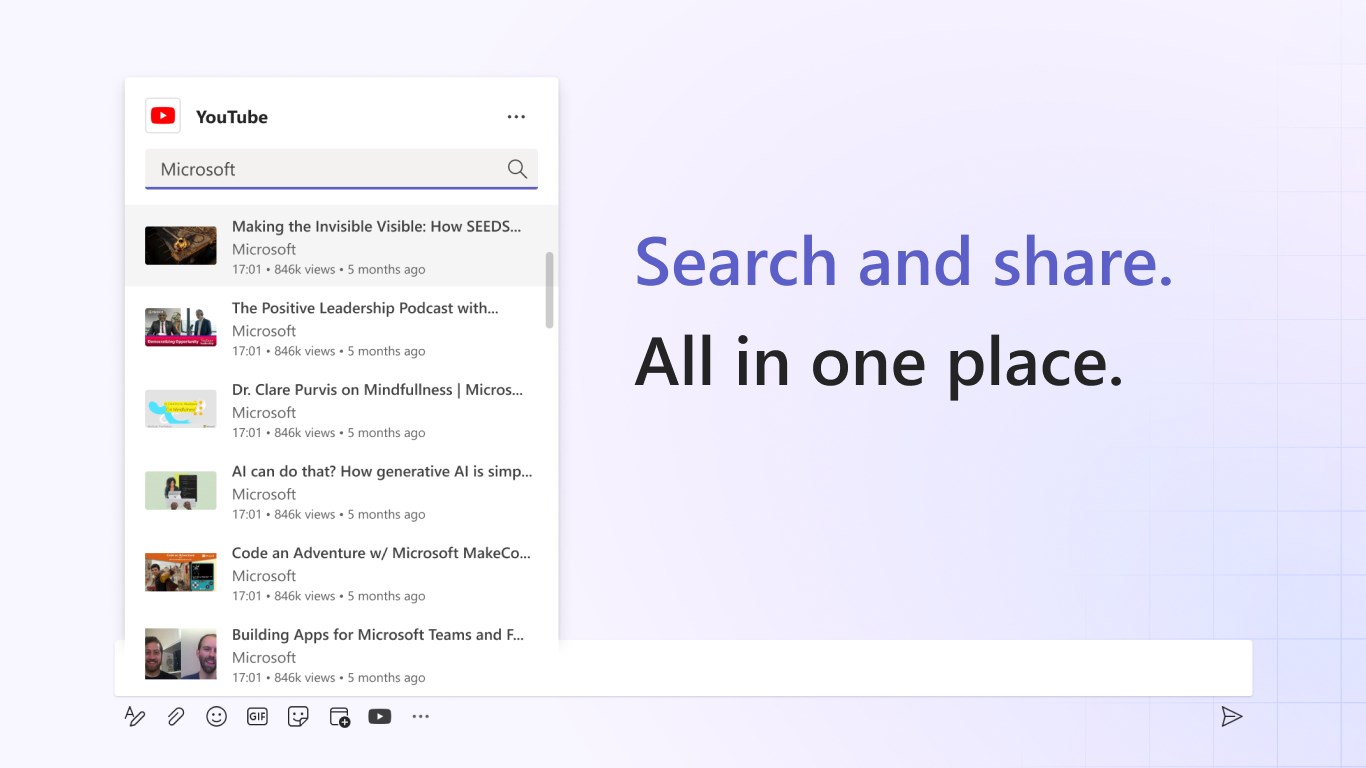
Task: Open the Format text tool in compose toolbar
Action: point(135,716)
